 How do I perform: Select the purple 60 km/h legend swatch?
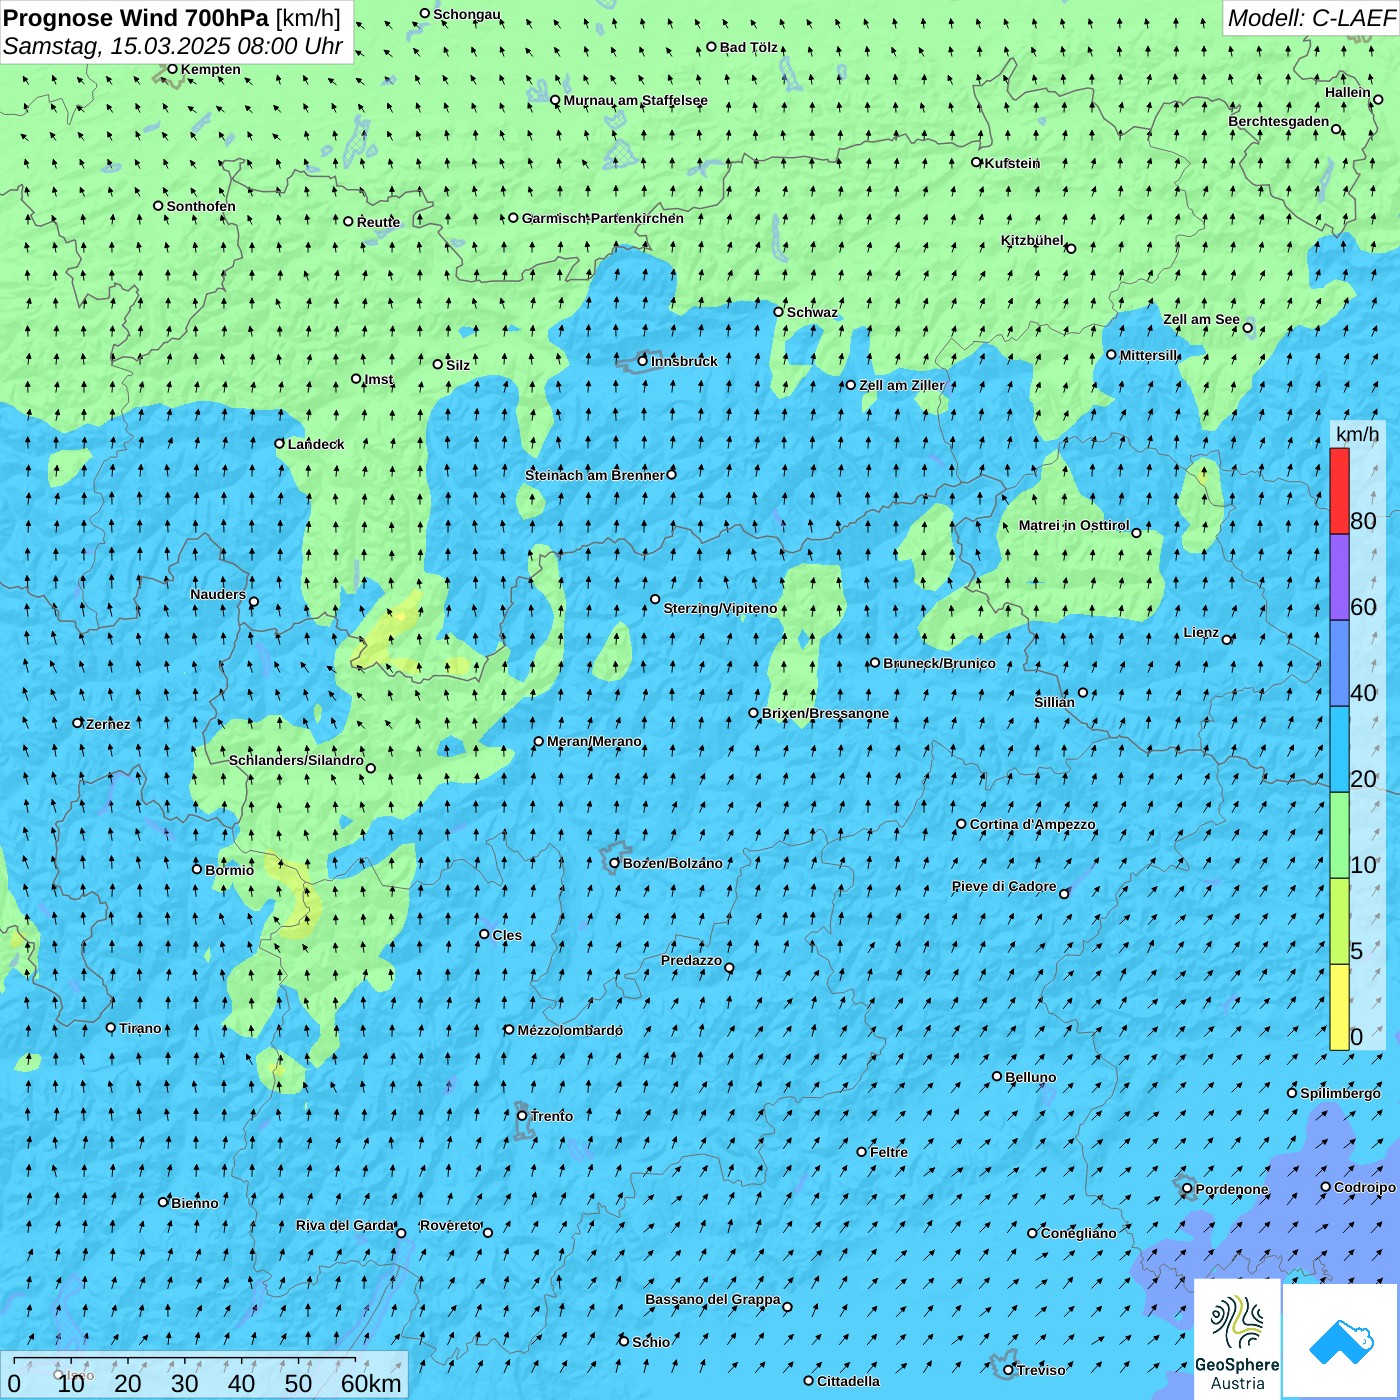point(1339,577)
